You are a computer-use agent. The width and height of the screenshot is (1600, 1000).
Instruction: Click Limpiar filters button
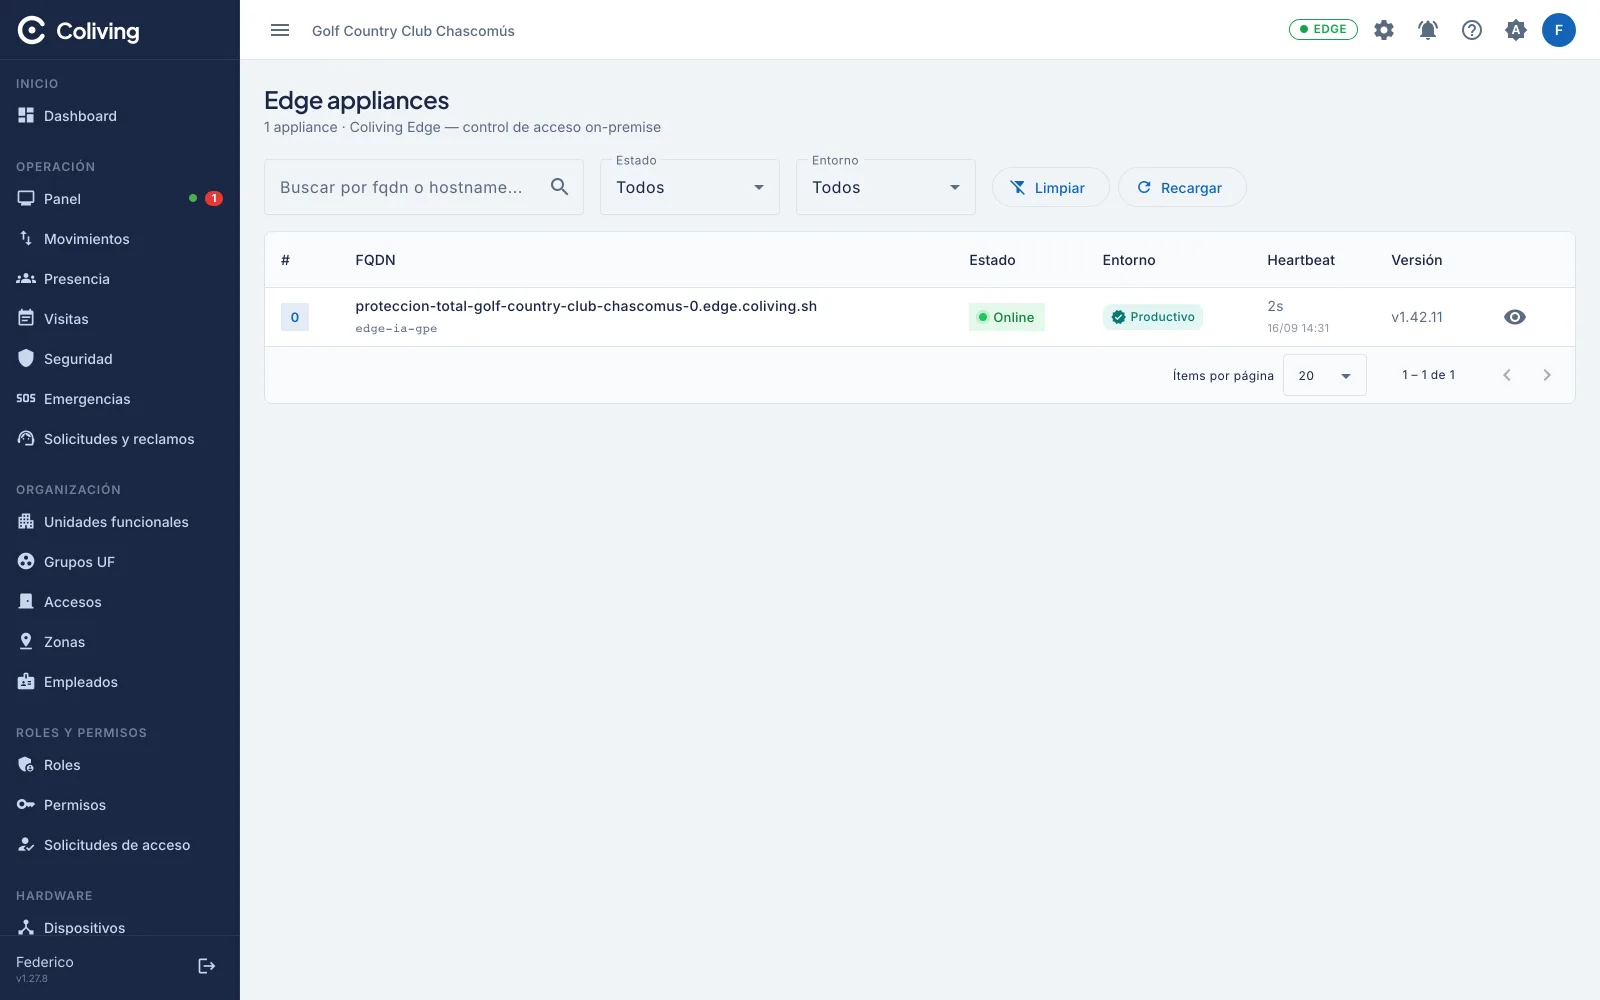click(1050, 187)
